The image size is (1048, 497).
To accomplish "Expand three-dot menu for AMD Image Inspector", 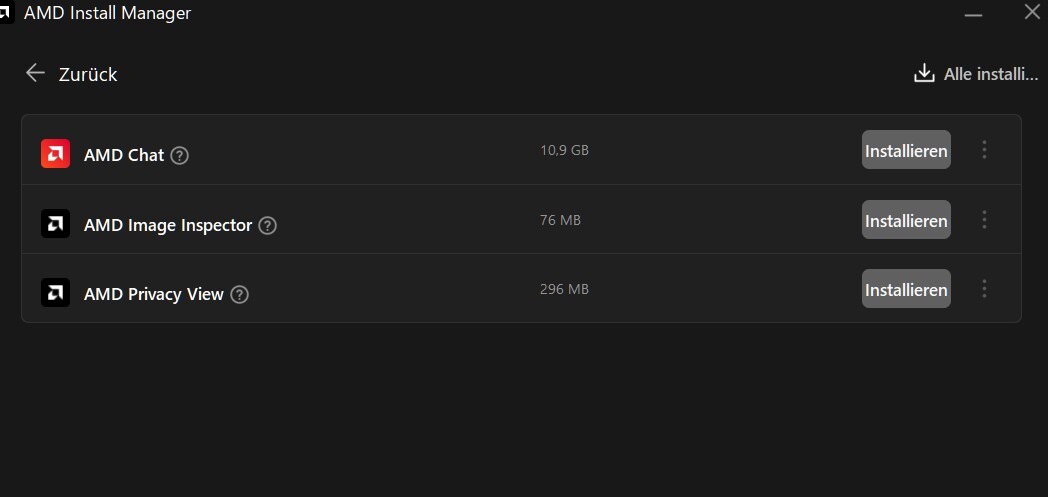I will [x=984, y=220].
